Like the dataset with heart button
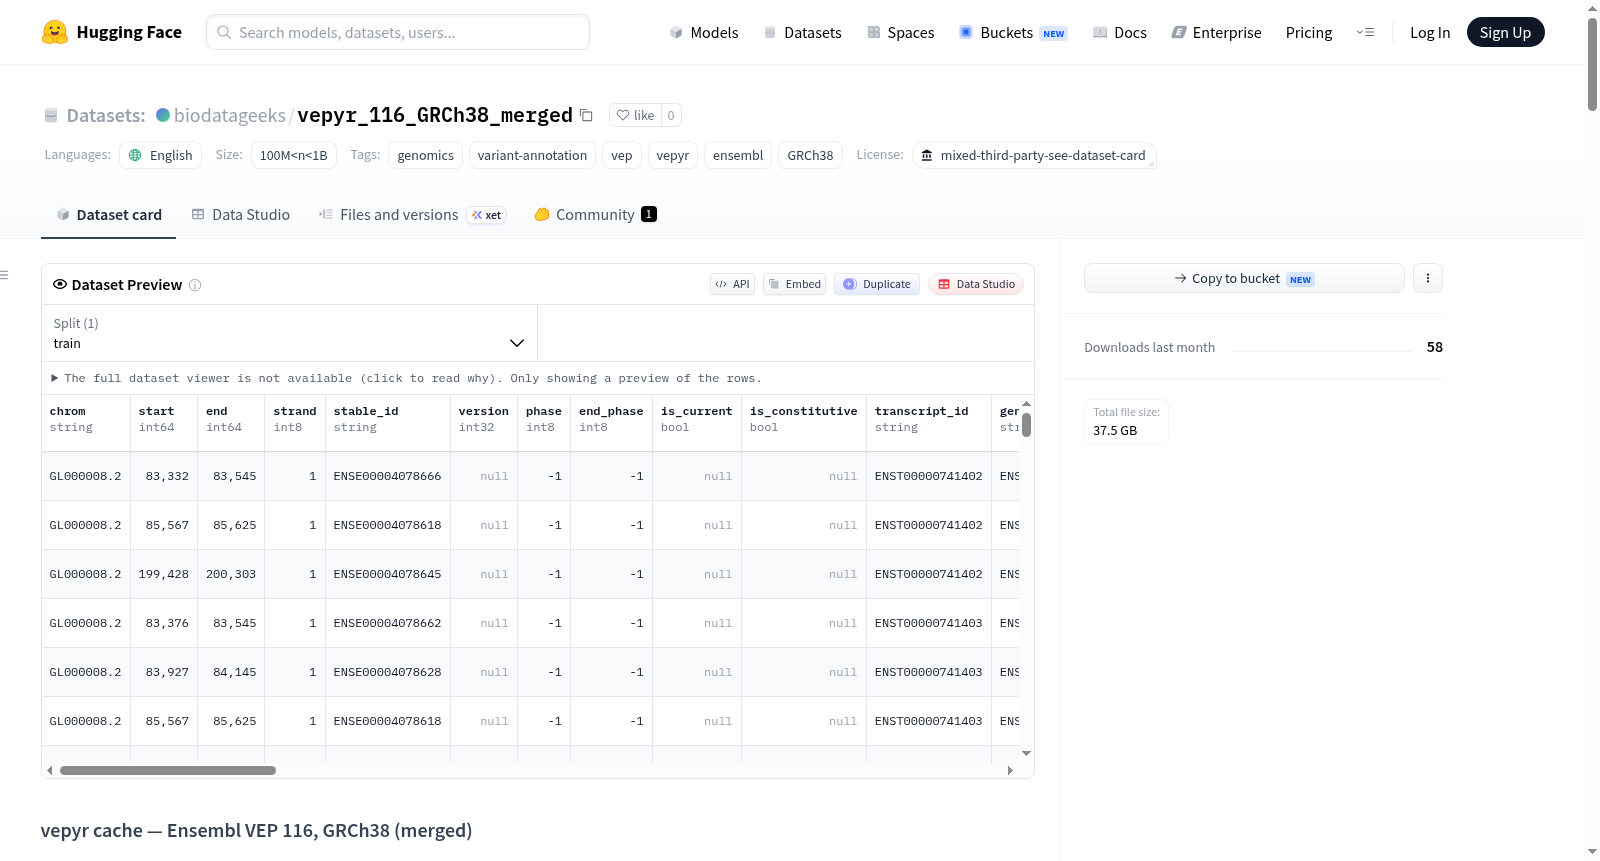The width and height of the screenshot is (1600, 861). pos(635,115)
